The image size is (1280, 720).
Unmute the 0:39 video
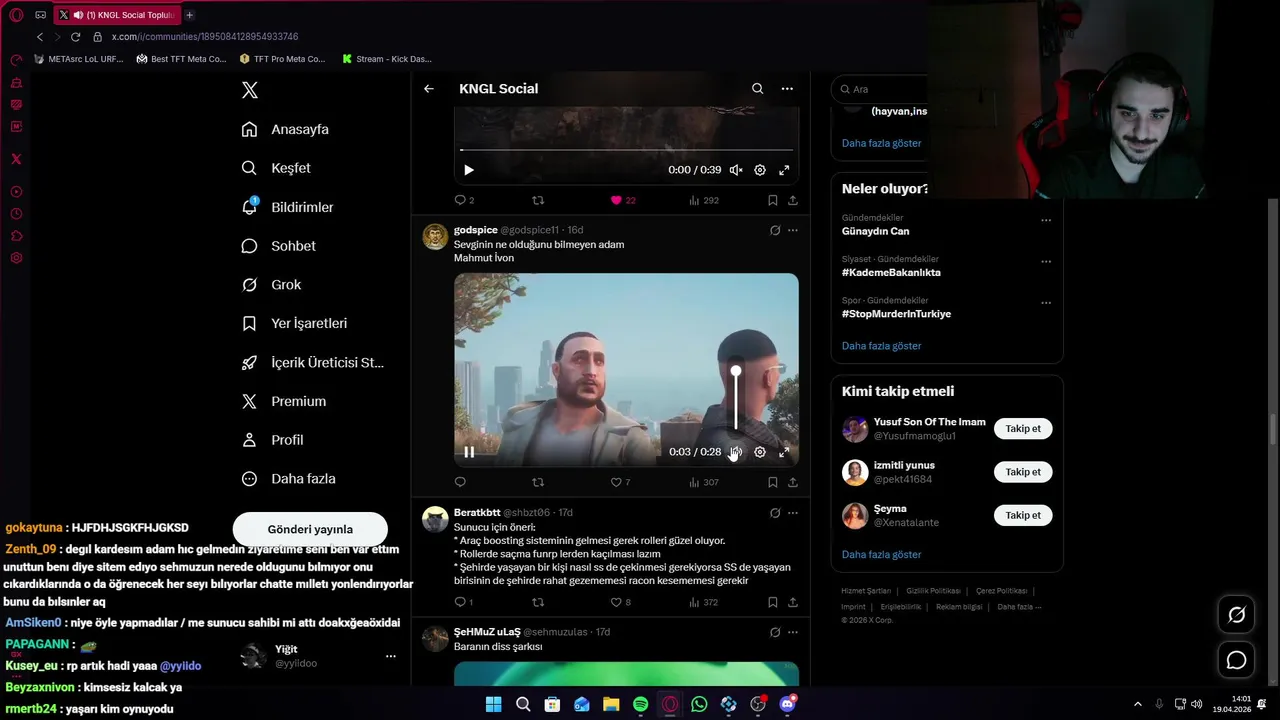click(x=736, y=170)
